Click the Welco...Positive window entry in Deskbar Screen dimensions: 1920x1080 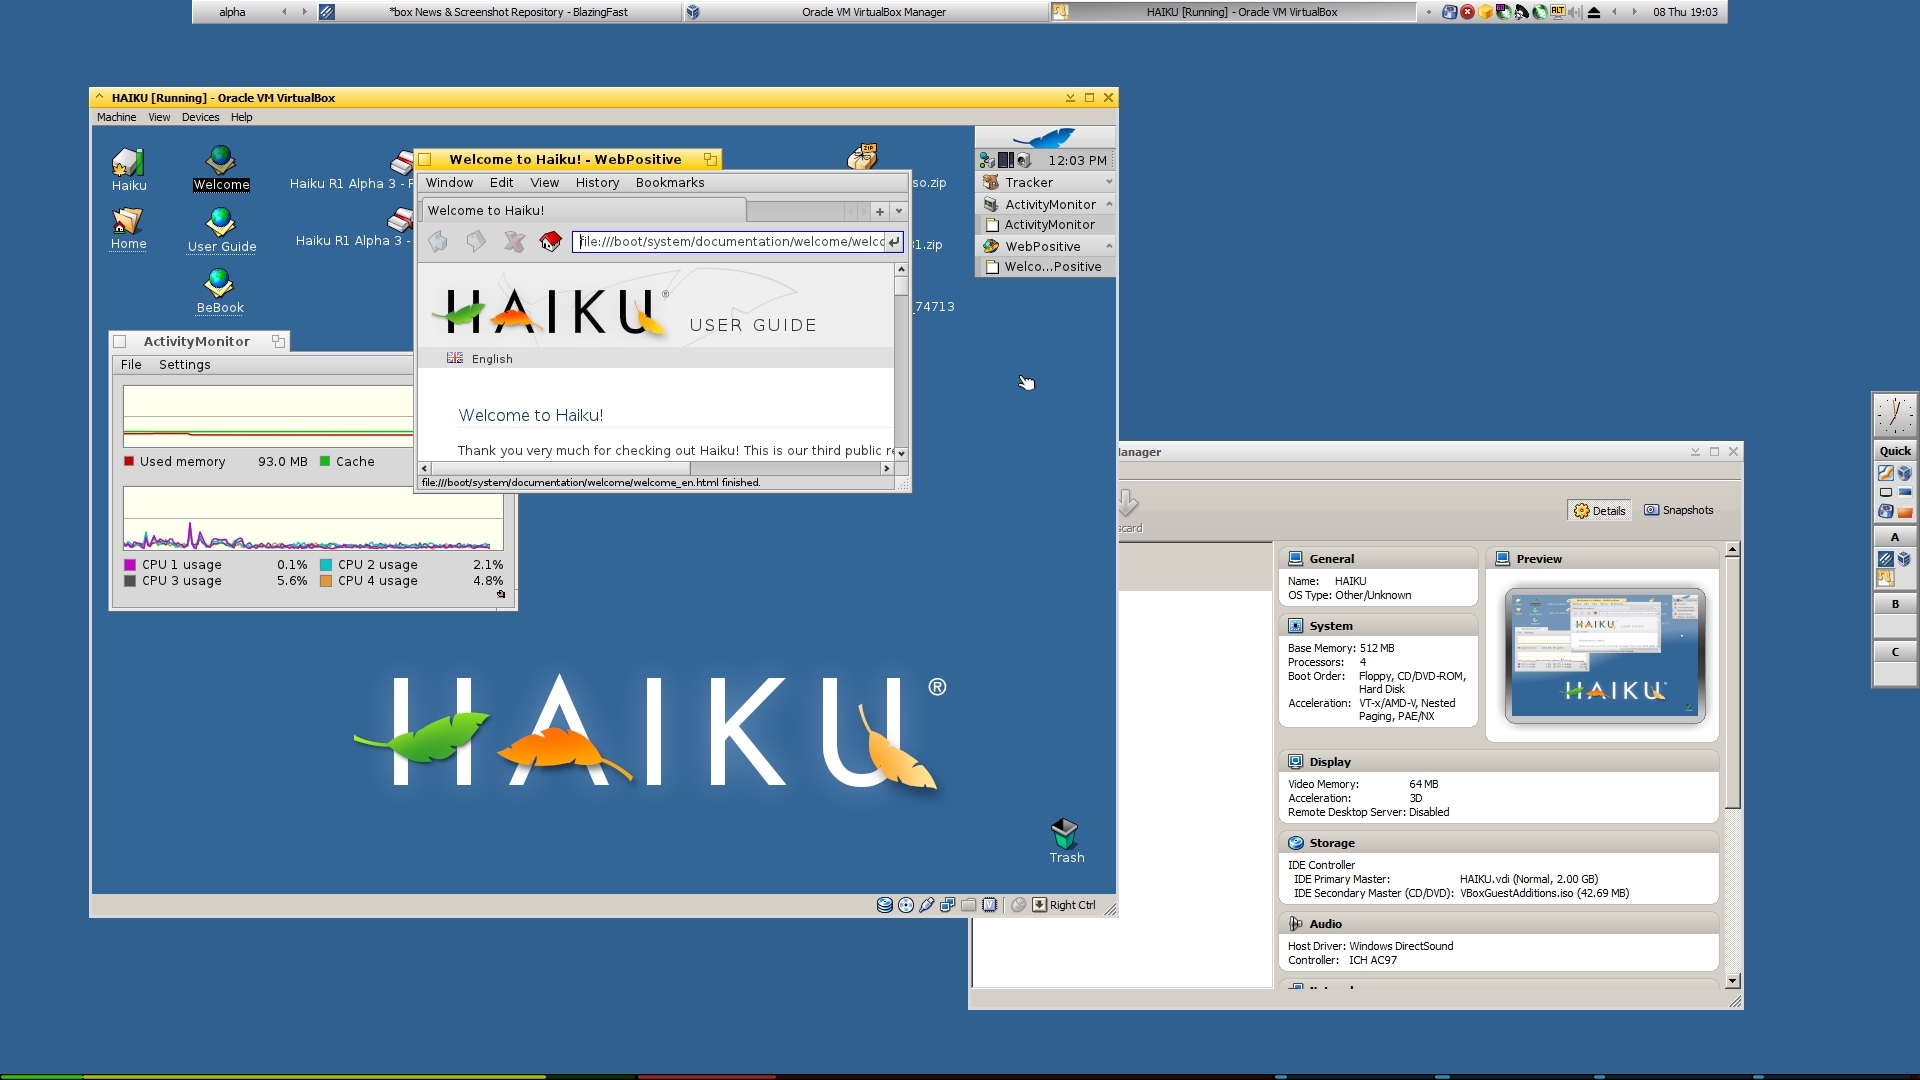point(1044,267)
